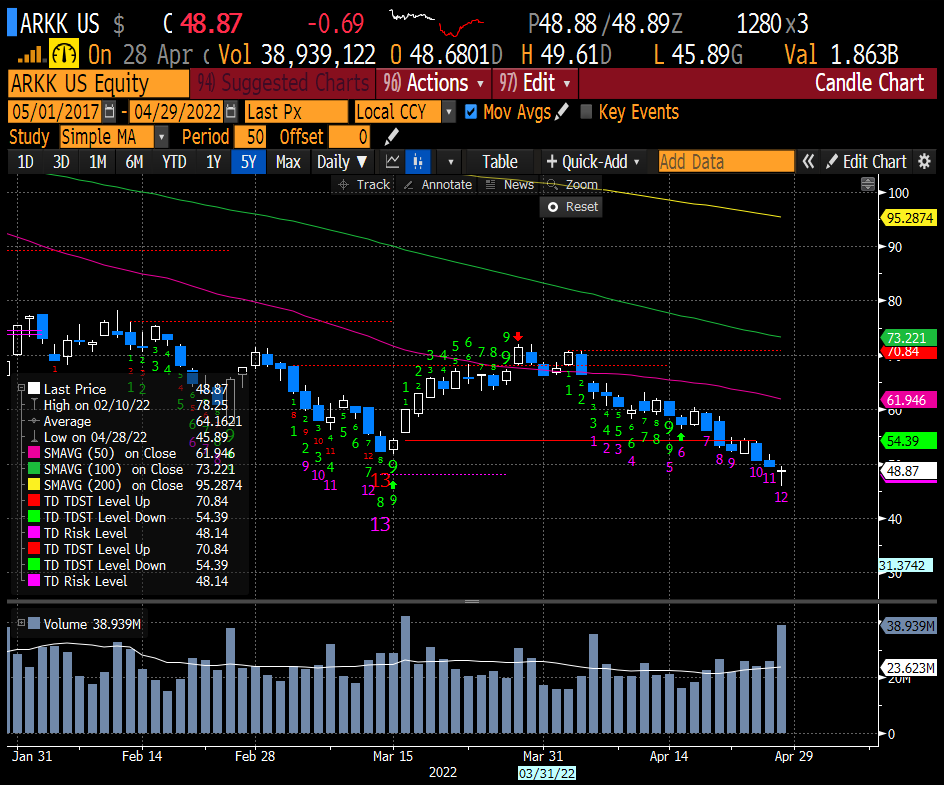Click the Reset button
944x785 pixels.
tap(572, 207)
